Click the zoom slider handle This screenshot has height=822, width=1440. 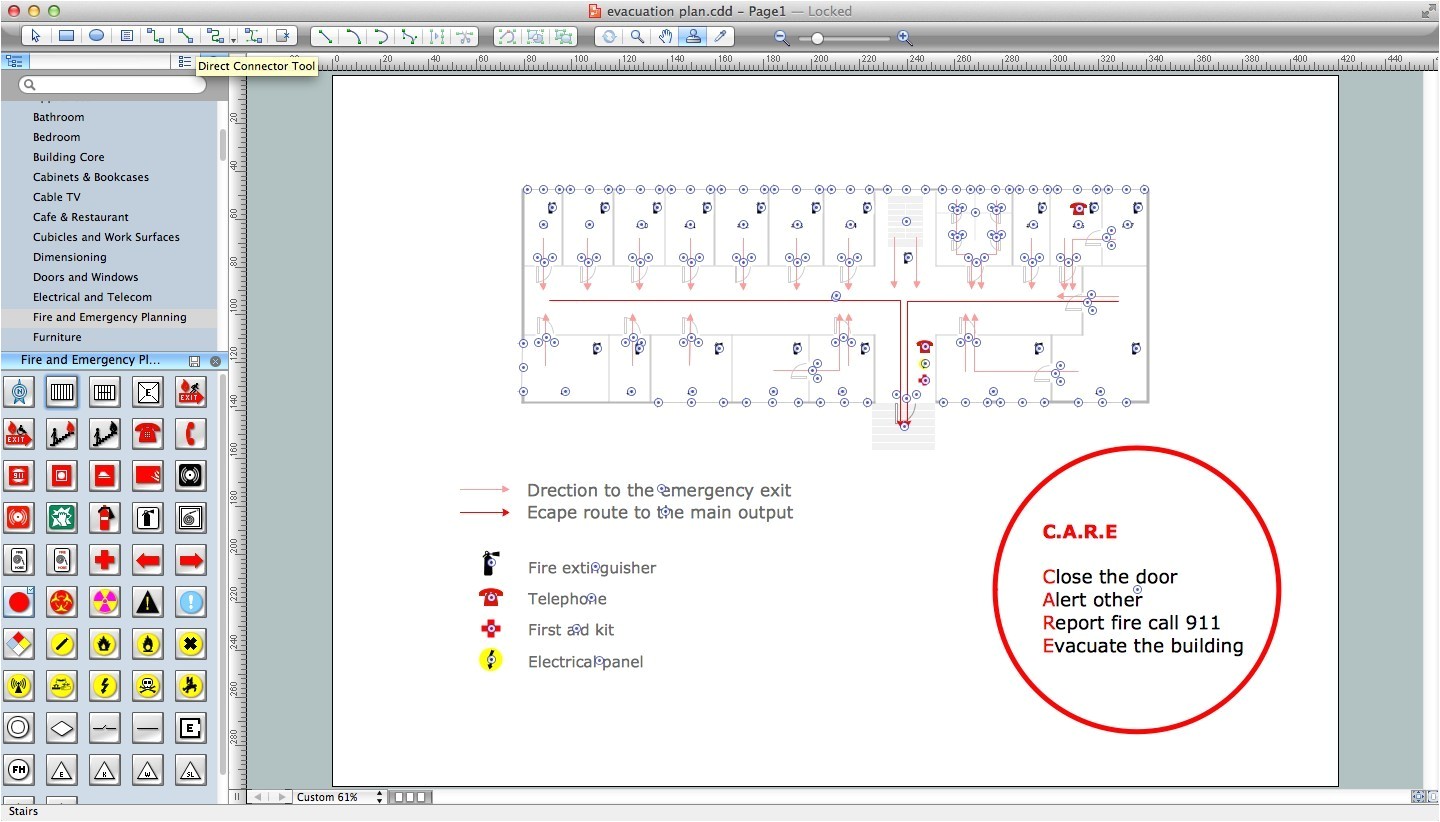817,38
